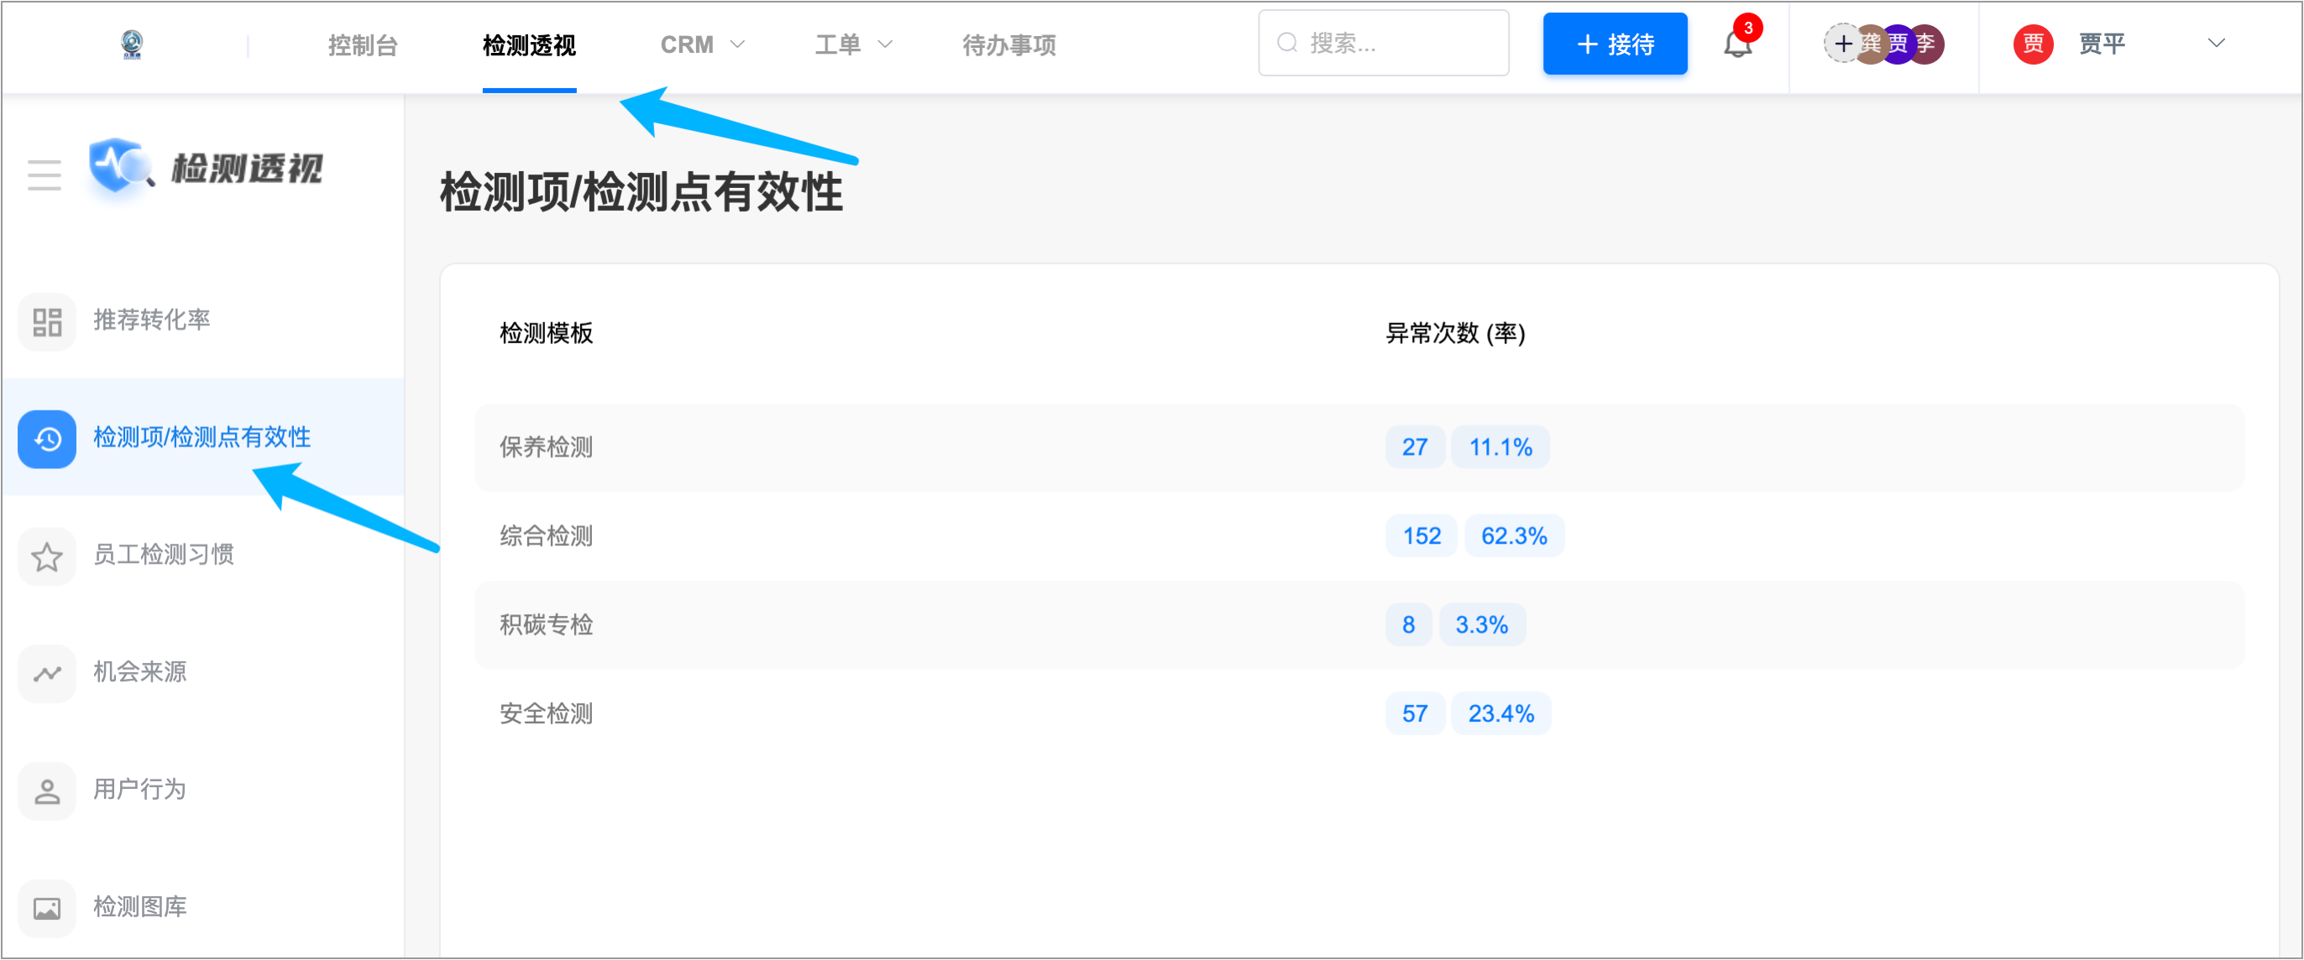Click the 检测项/检测点有效性 history icon
2304x960 pixels.
[47, 438]
